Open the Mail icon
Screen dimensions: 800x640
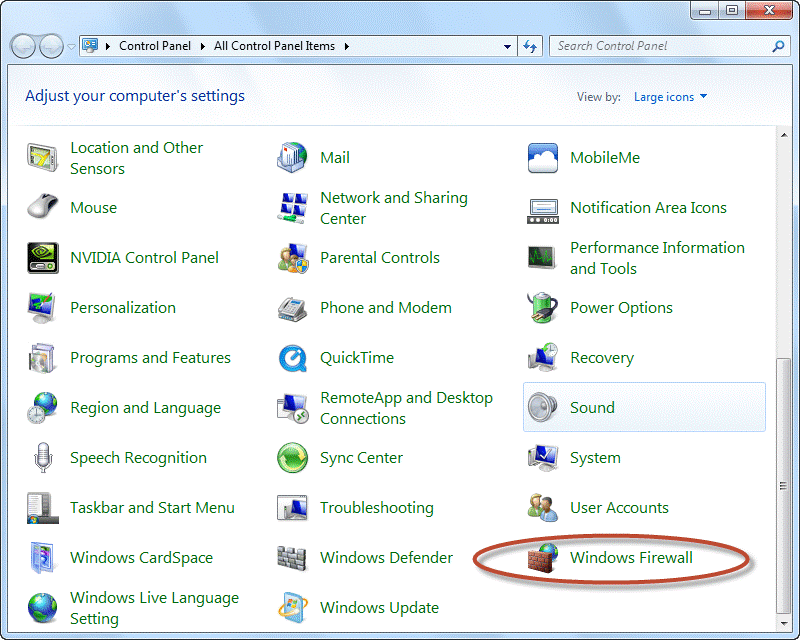[292, 158]
